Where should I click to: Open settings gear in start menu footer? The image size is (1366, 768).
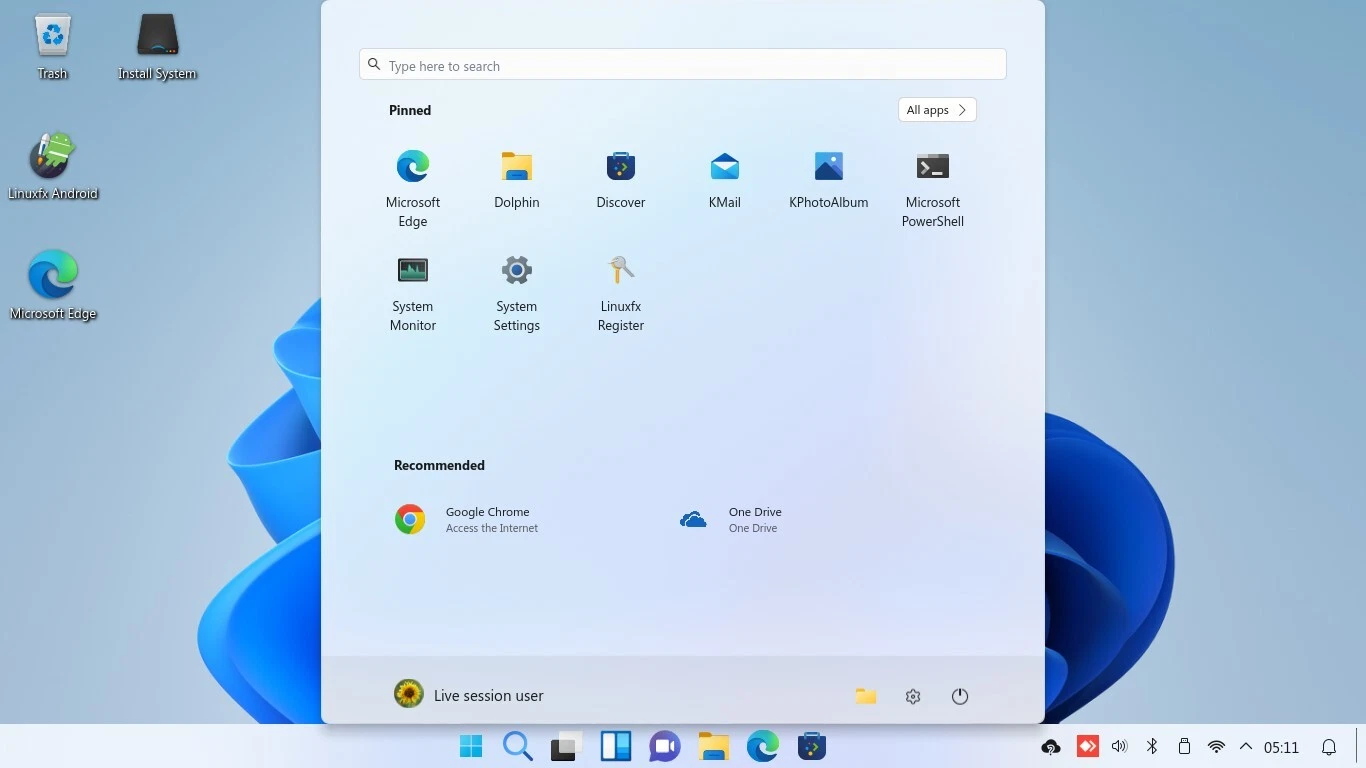click(x=913, y=696)
